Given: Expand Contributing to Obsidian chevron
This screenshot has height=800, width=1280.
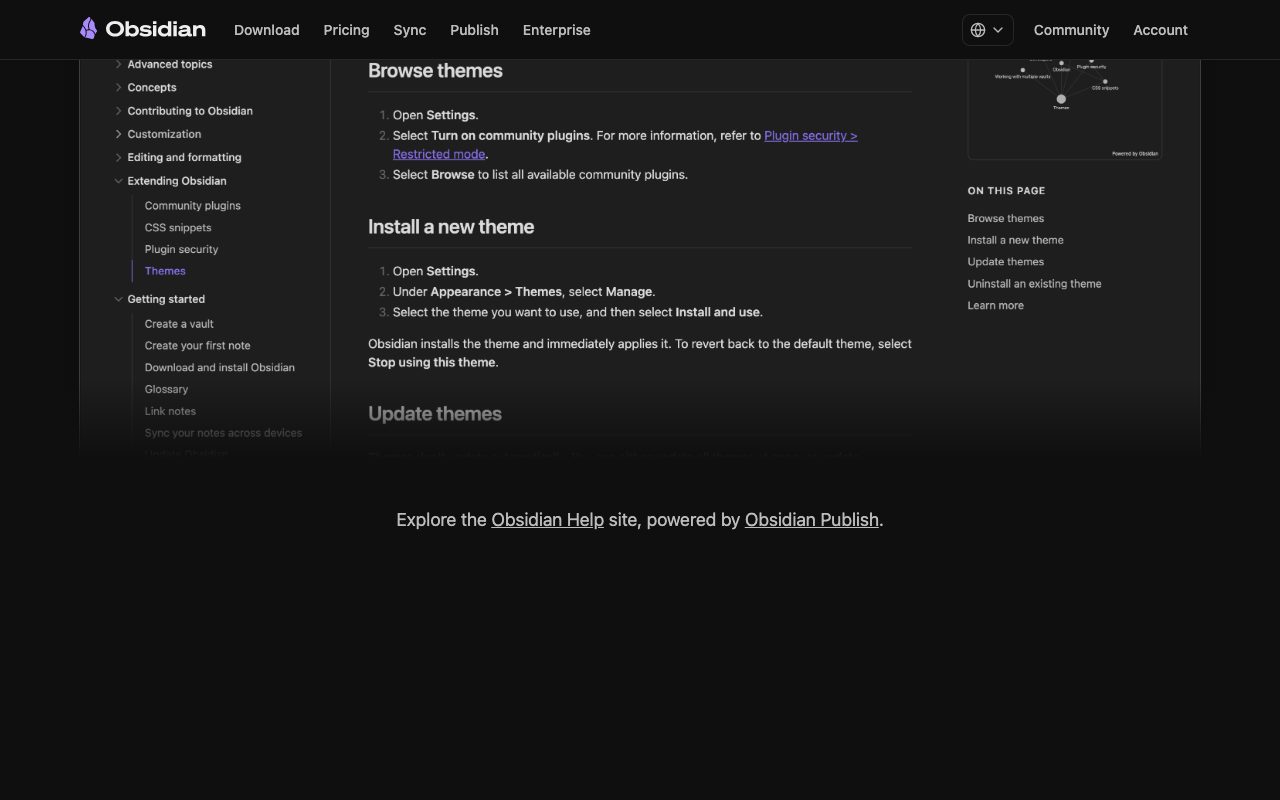Looking at the screenshot, I should pos(118,111).
